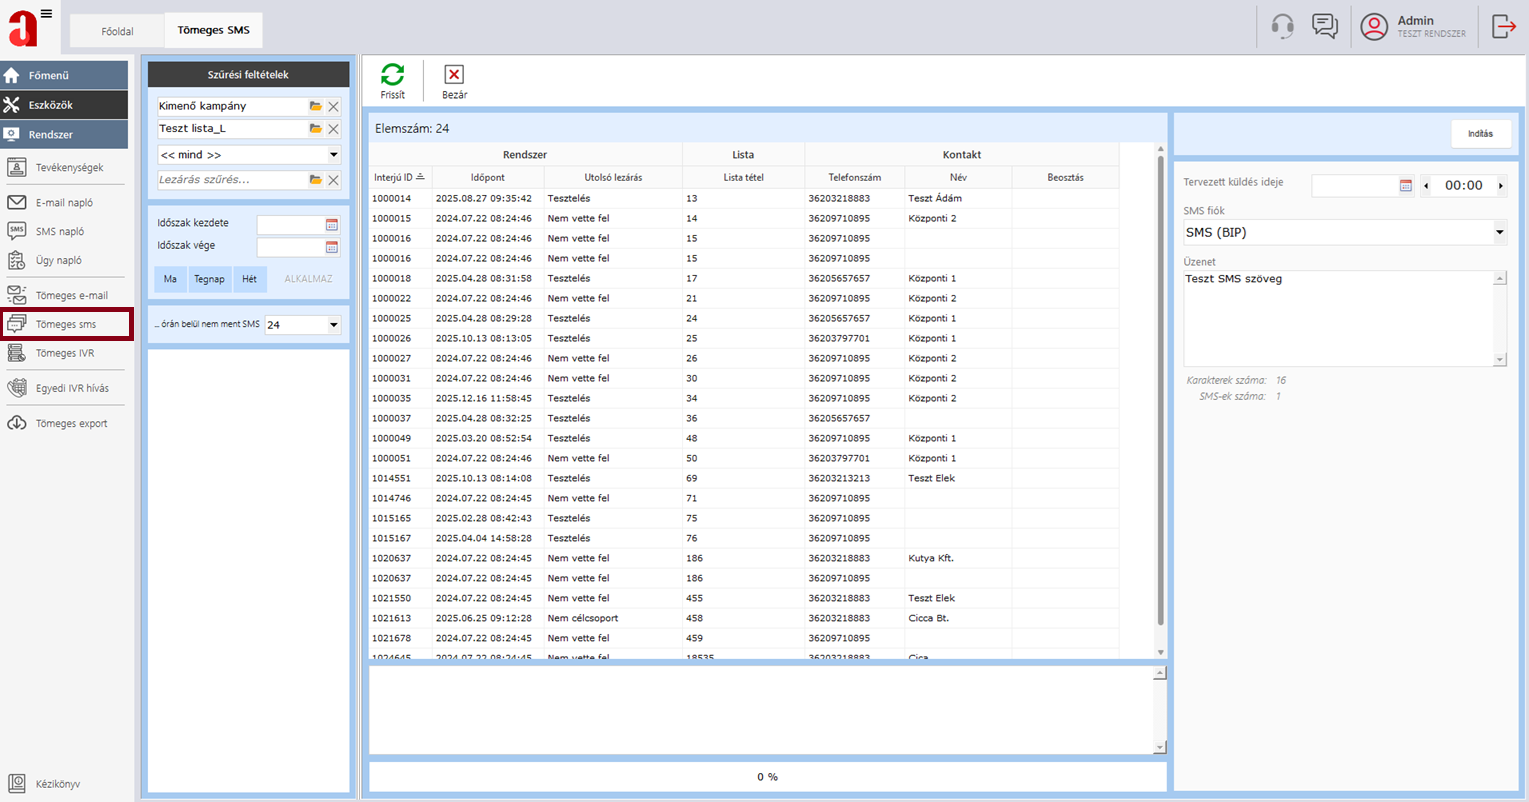The width and height of the screenshot is (1529, 802).
Task: Open Tömeges e-mail in sidebar
Action: tap(70, 295)
